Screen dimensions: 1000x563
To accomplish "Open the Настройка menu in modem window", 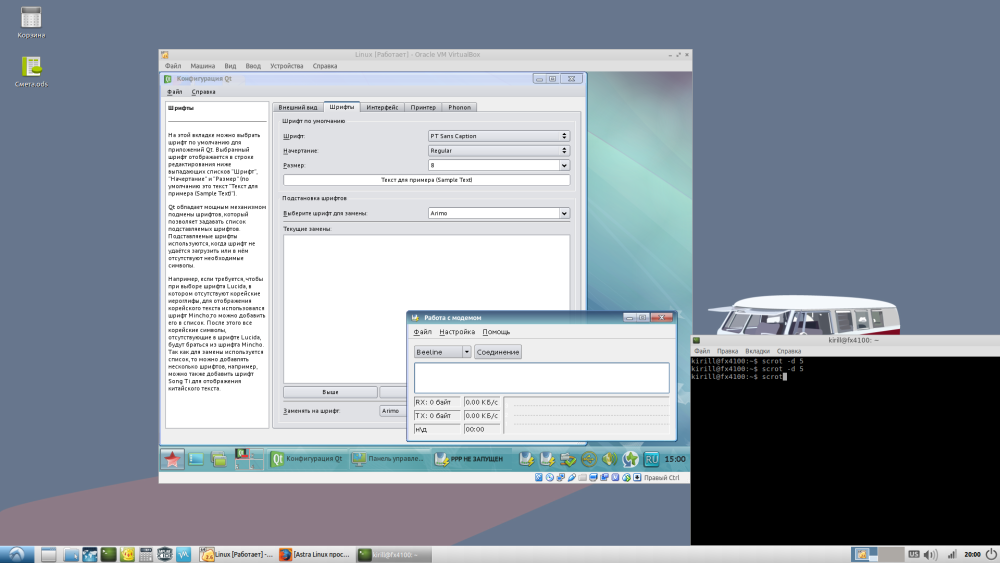I will [457, 331].
